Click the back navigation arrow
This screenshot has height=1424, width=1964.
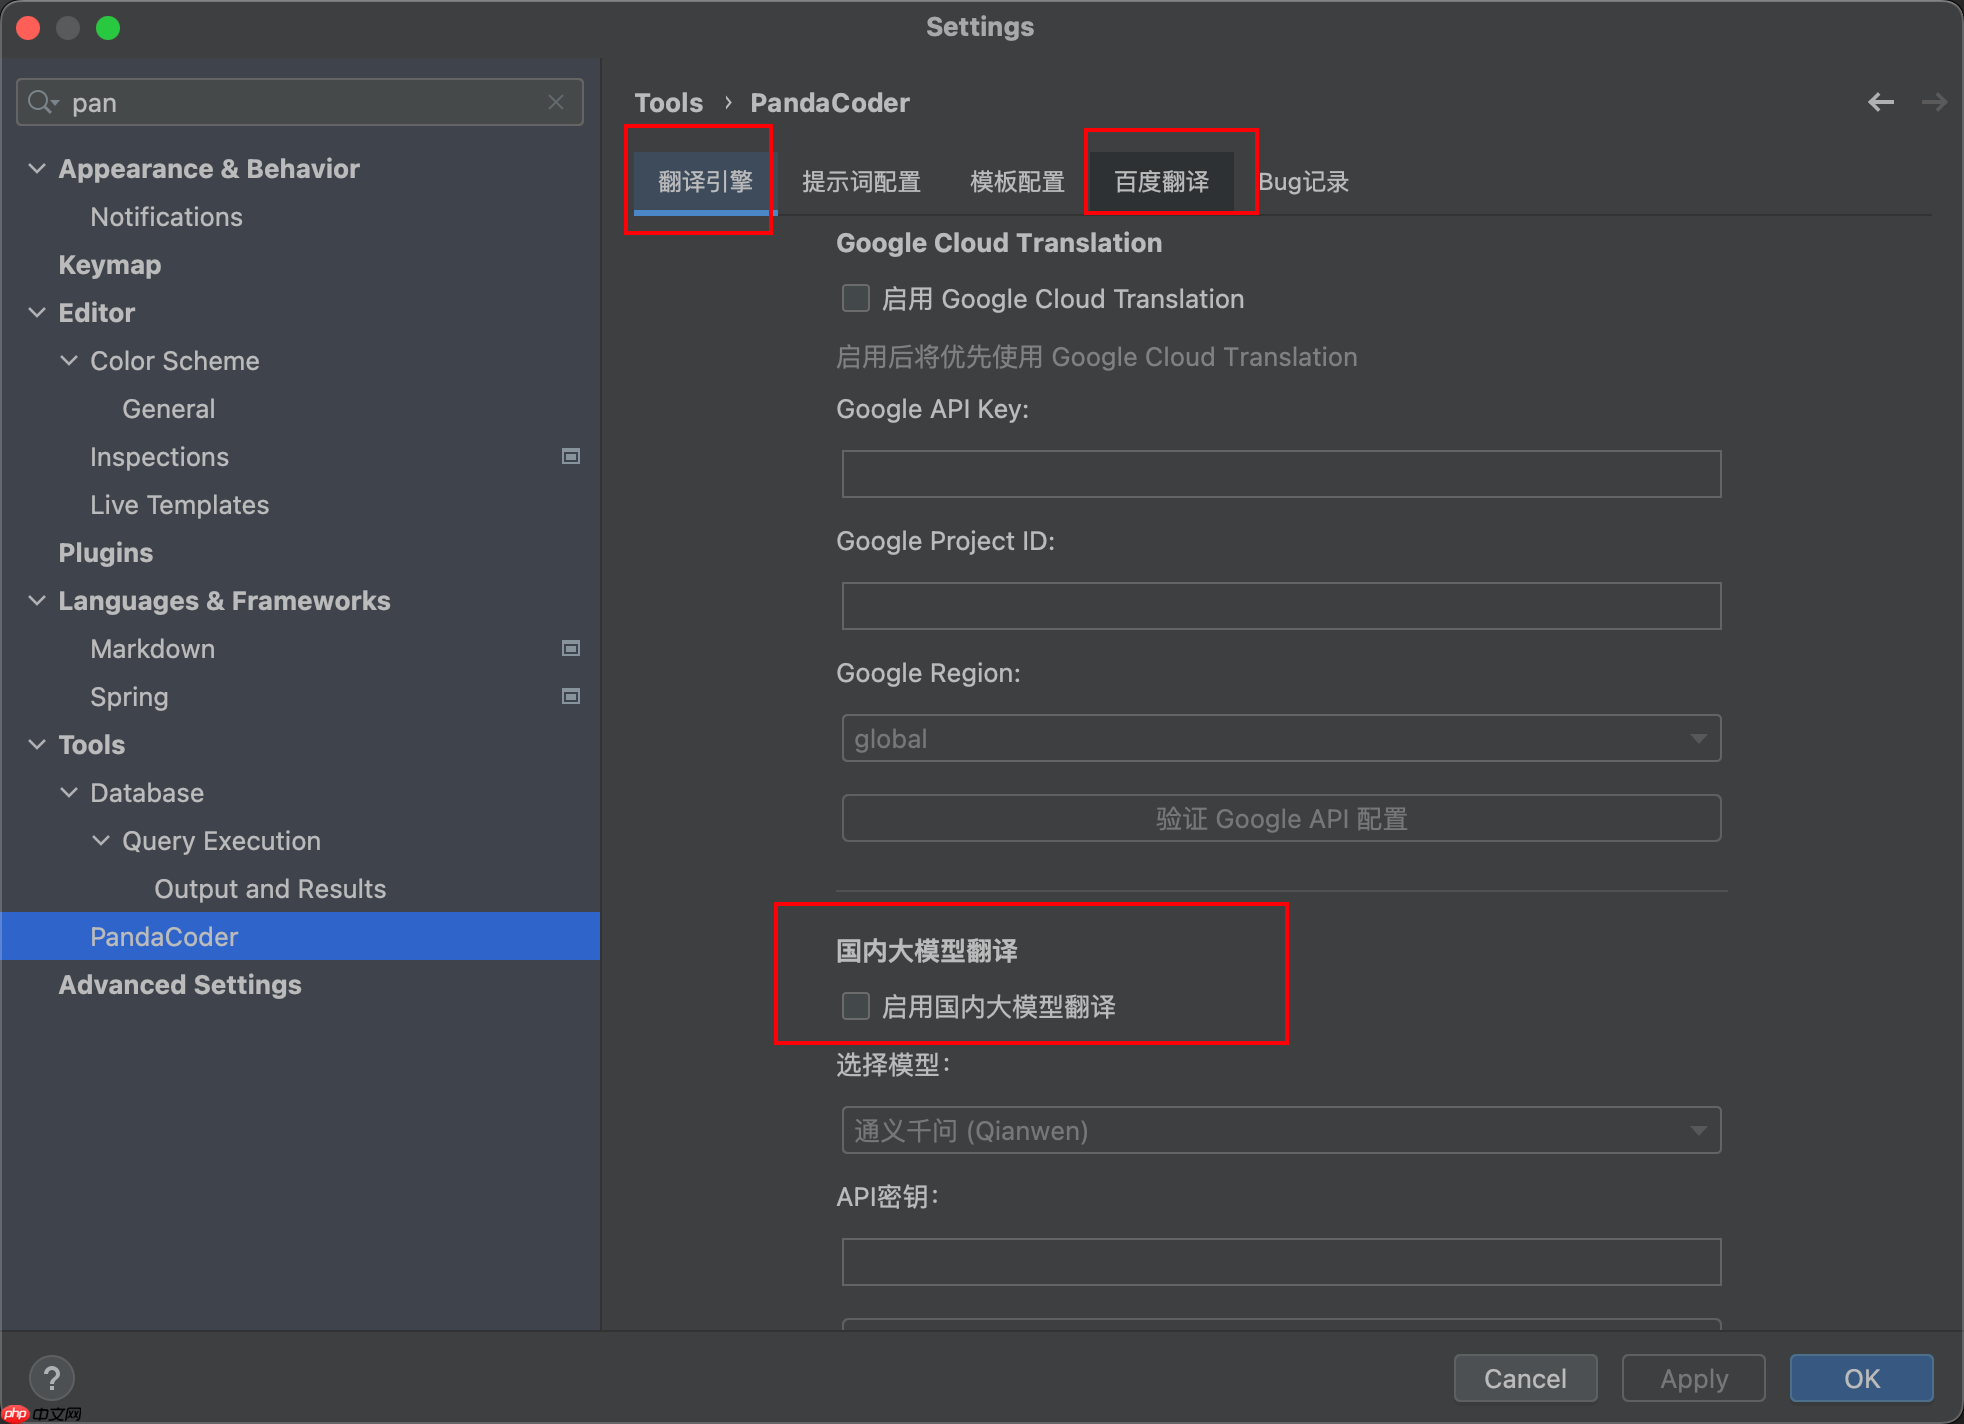coord(1882,101)
